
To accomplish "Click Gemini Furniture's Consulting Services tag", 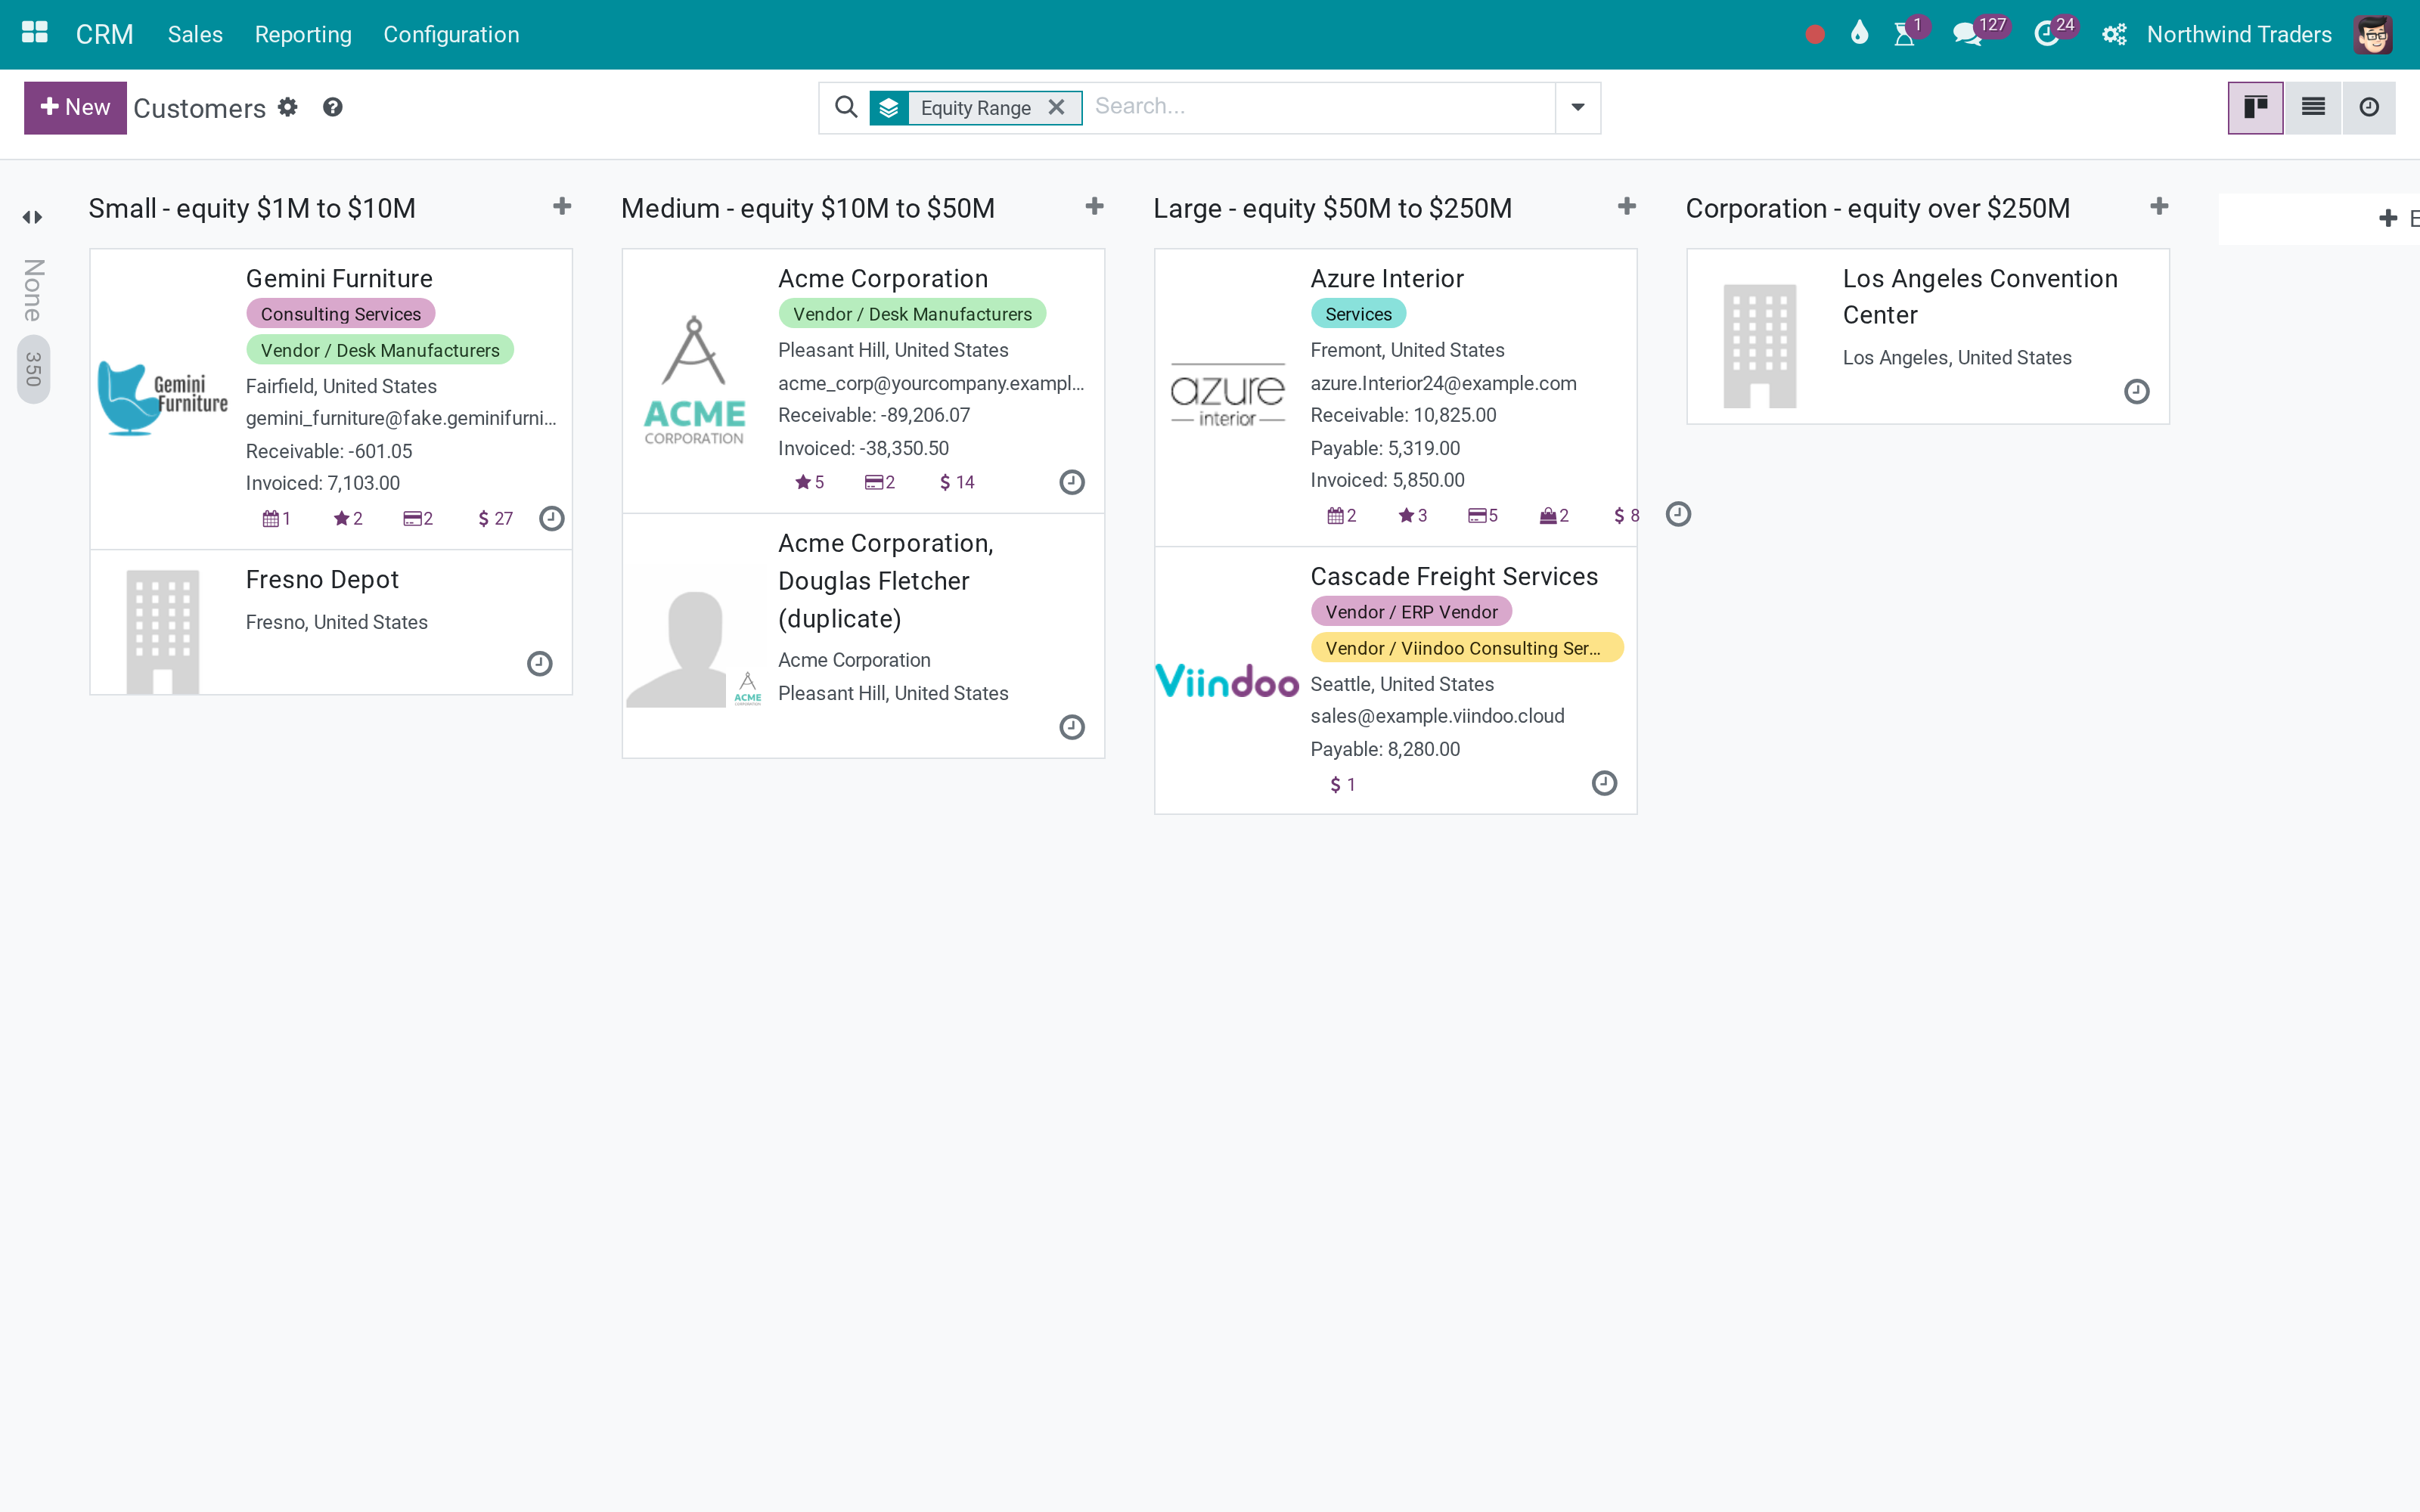I will [341, 314].
